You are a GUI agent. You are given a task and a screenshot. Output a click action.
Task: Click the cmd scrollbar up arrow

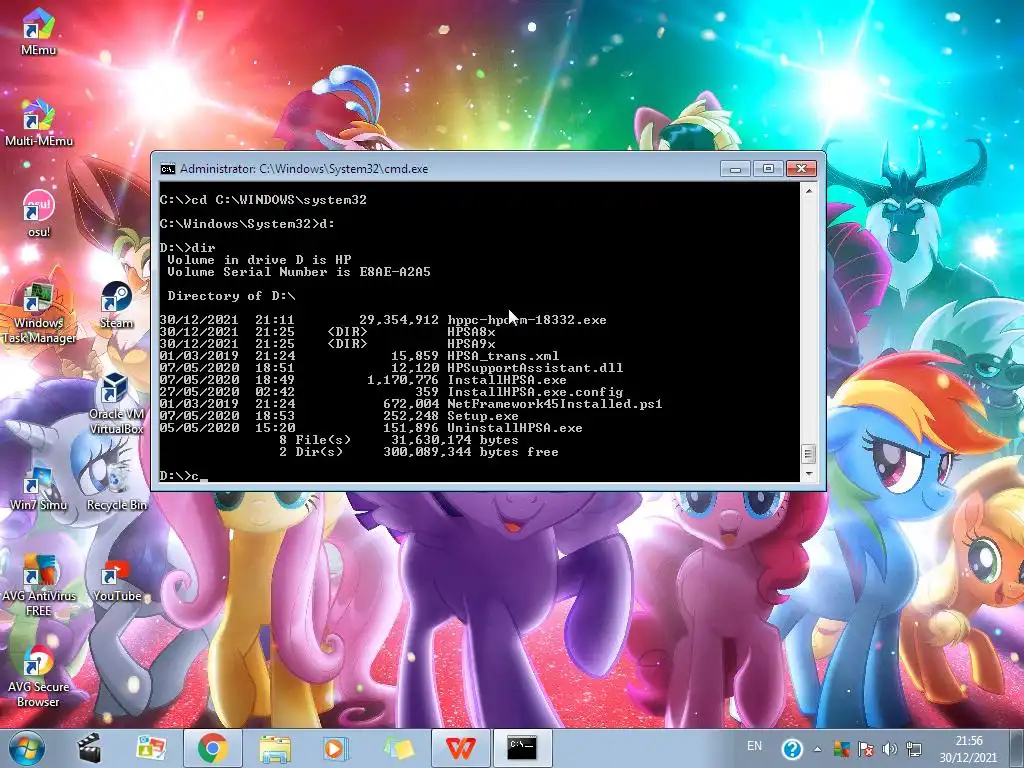pyautogui.click(x=808, y=191)
